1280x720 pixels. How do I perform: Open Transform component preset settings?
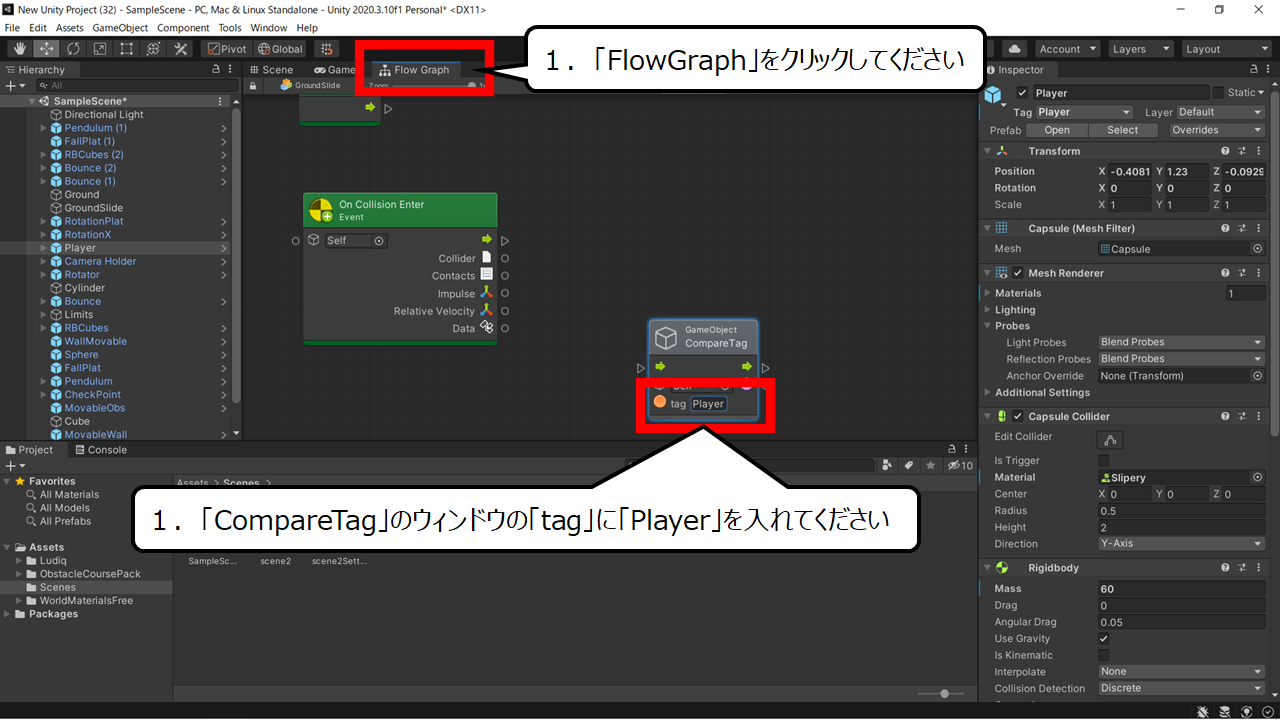coord(1241,151)
